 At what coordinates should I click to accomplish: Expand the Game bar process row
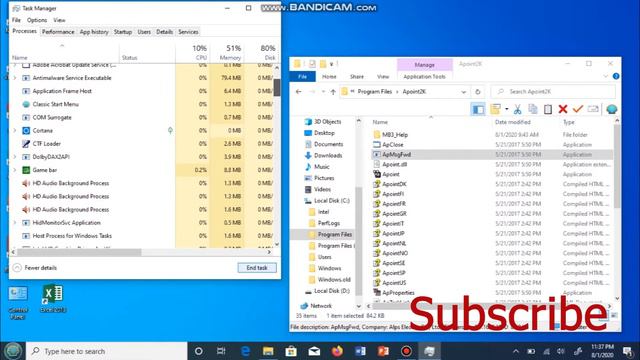15,170
